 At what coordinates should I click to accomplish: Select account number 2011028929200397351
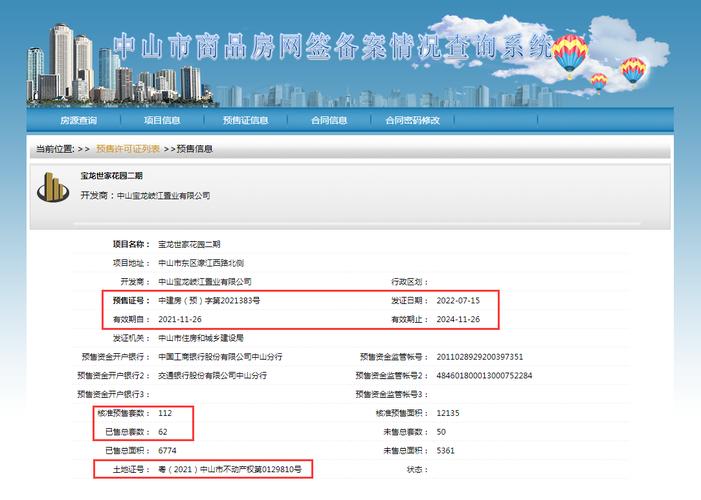point(480,357)
